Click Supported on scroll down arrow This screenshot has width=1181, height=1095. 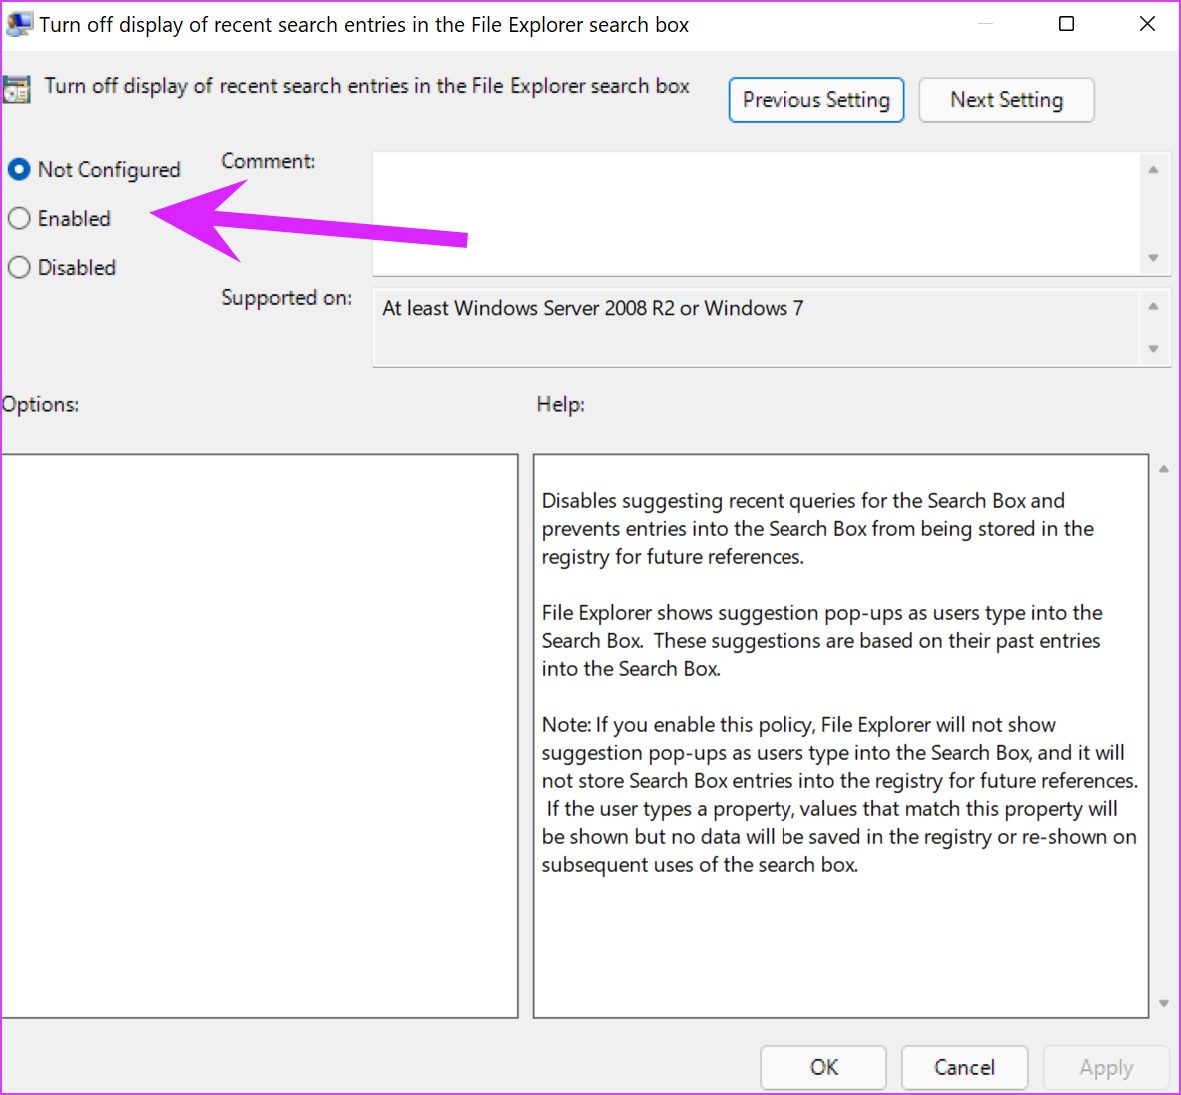1153,349
